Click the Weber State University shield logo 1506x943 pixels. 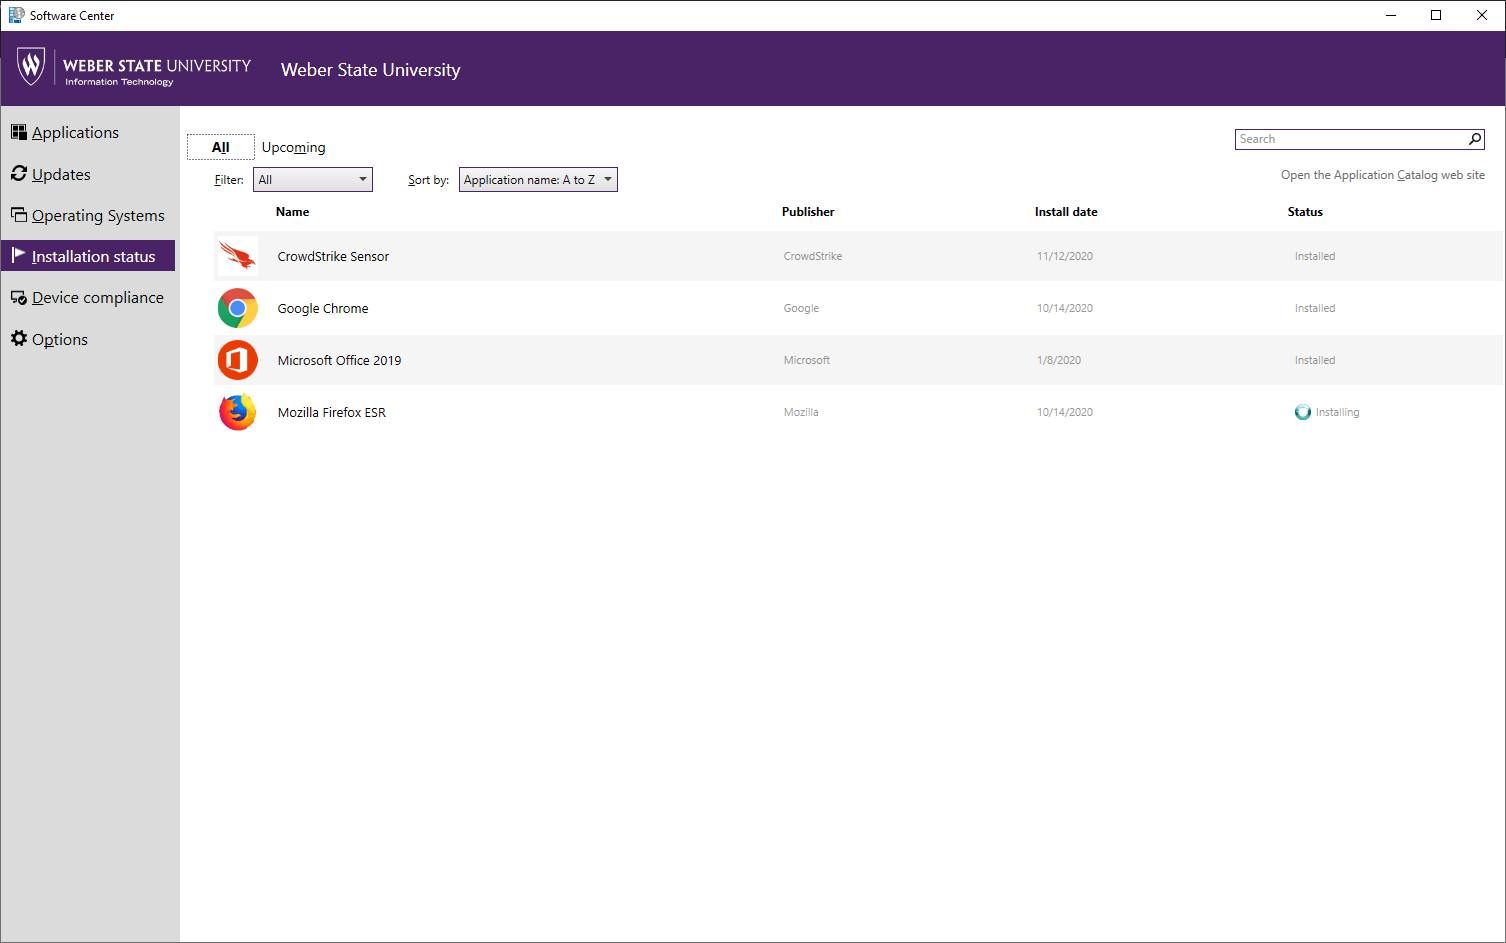tap(31, 67)
